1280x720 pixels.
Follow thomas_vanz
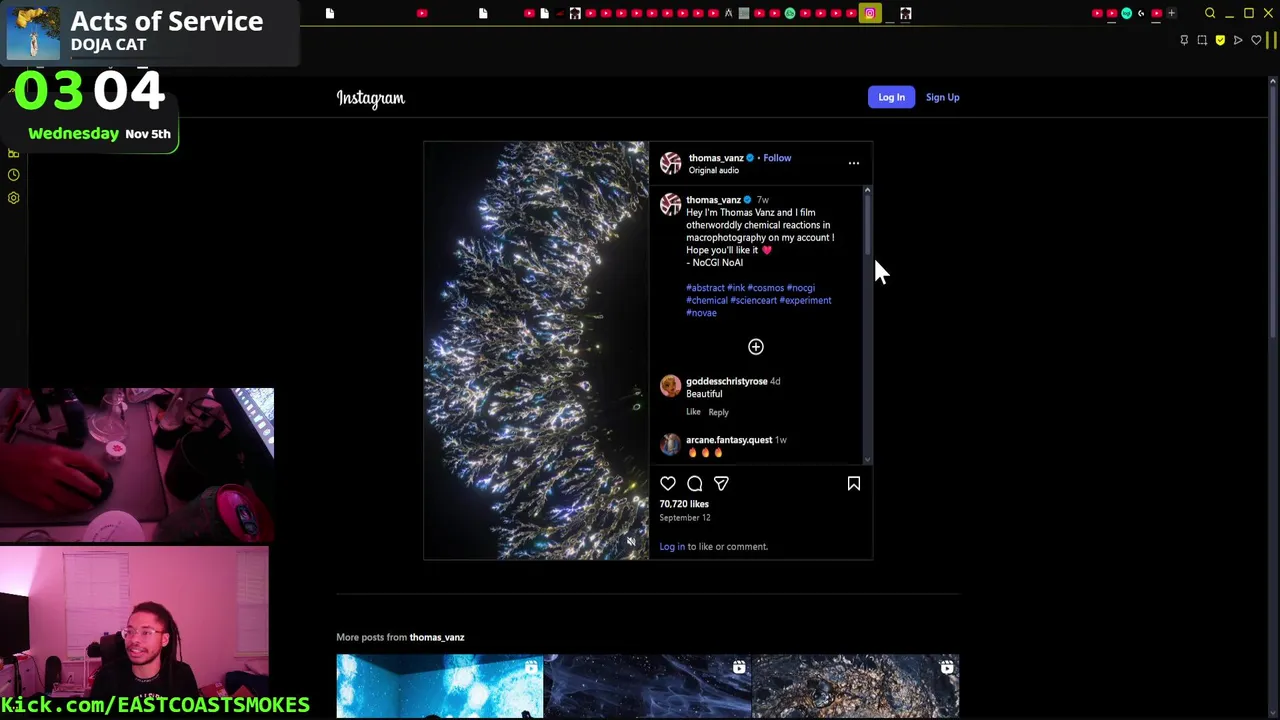[777, 158]
